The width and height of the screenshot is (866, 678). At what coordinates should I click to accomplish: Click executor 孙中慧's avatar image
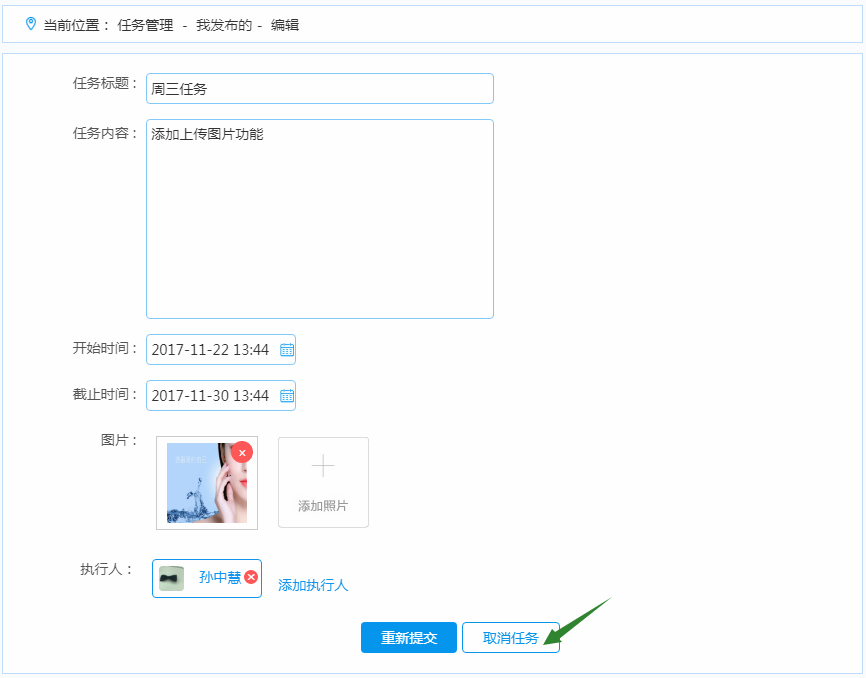pyautogui.click(x=171, y=578)
